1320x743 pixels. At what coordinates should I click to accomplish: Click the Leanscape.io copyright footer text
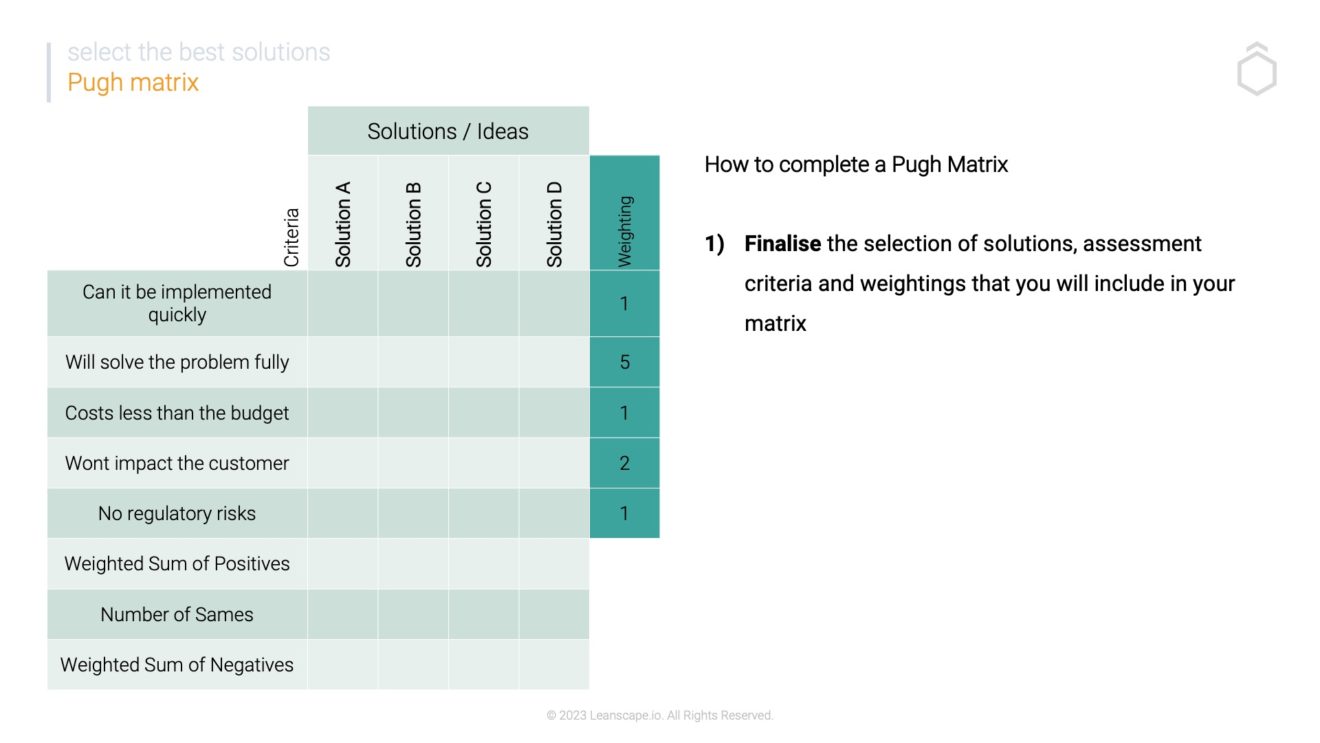click(x=660, y=715)
